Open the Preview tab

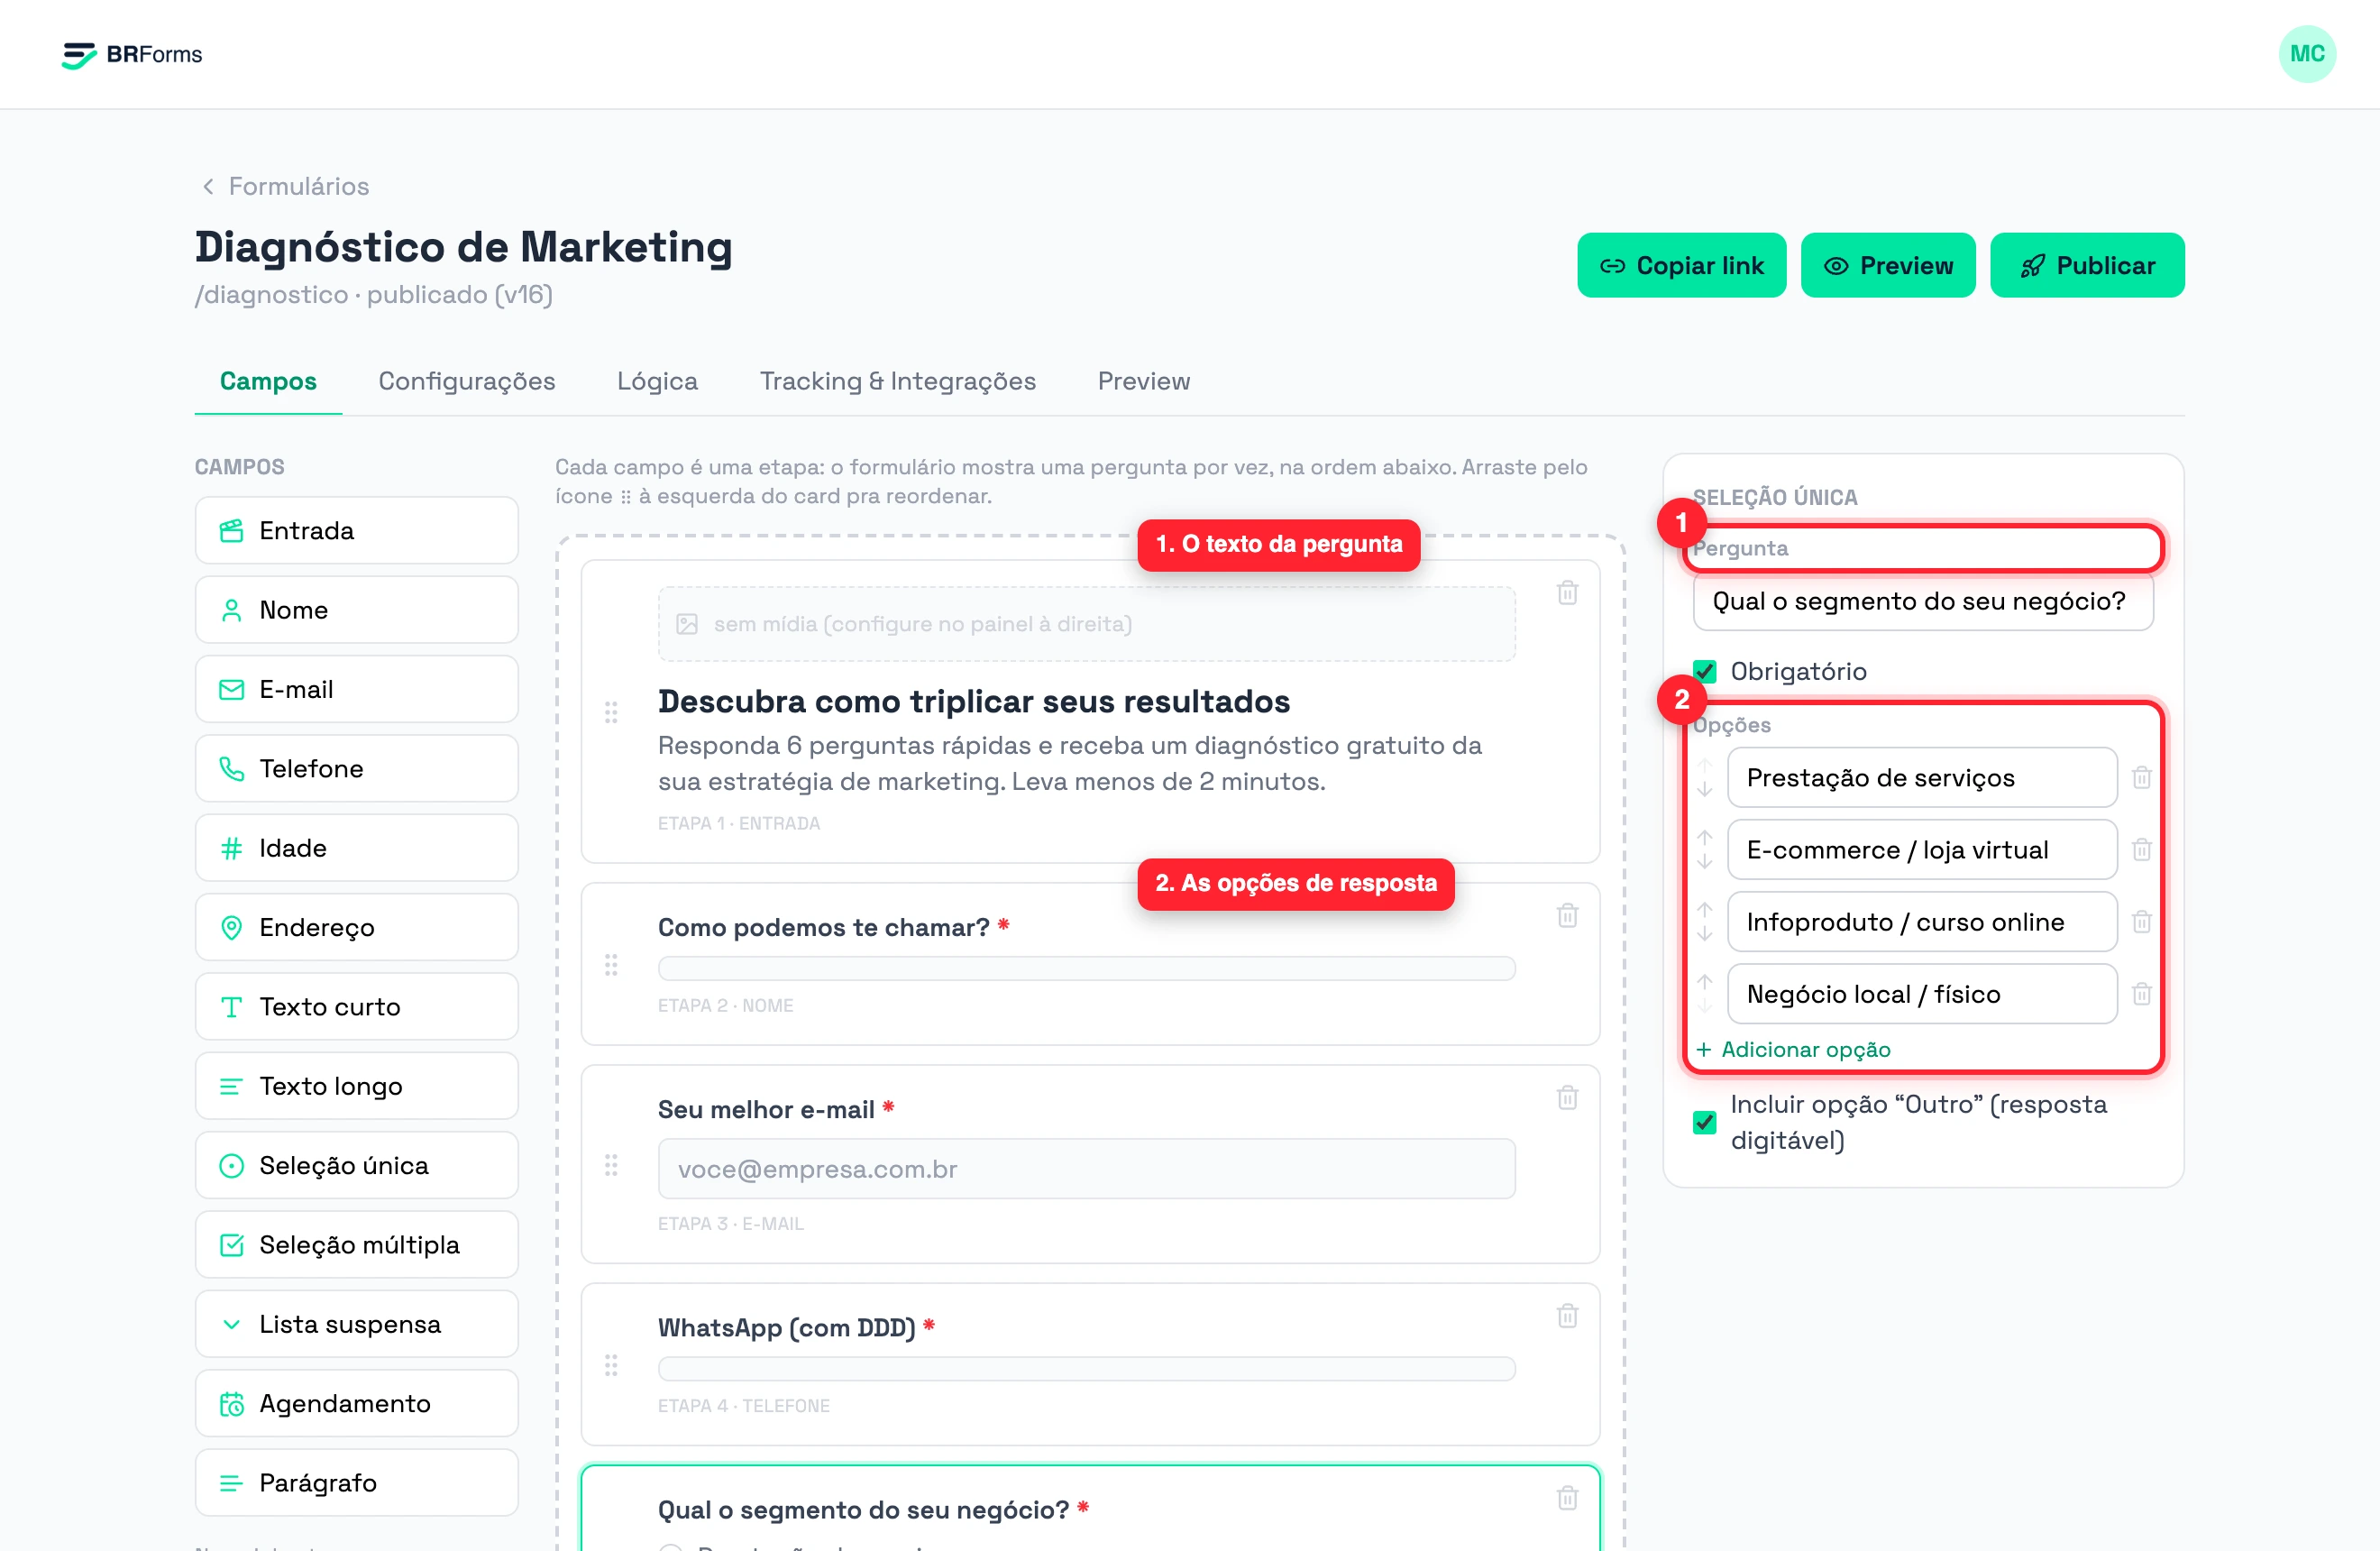[x=1143, y=381]
